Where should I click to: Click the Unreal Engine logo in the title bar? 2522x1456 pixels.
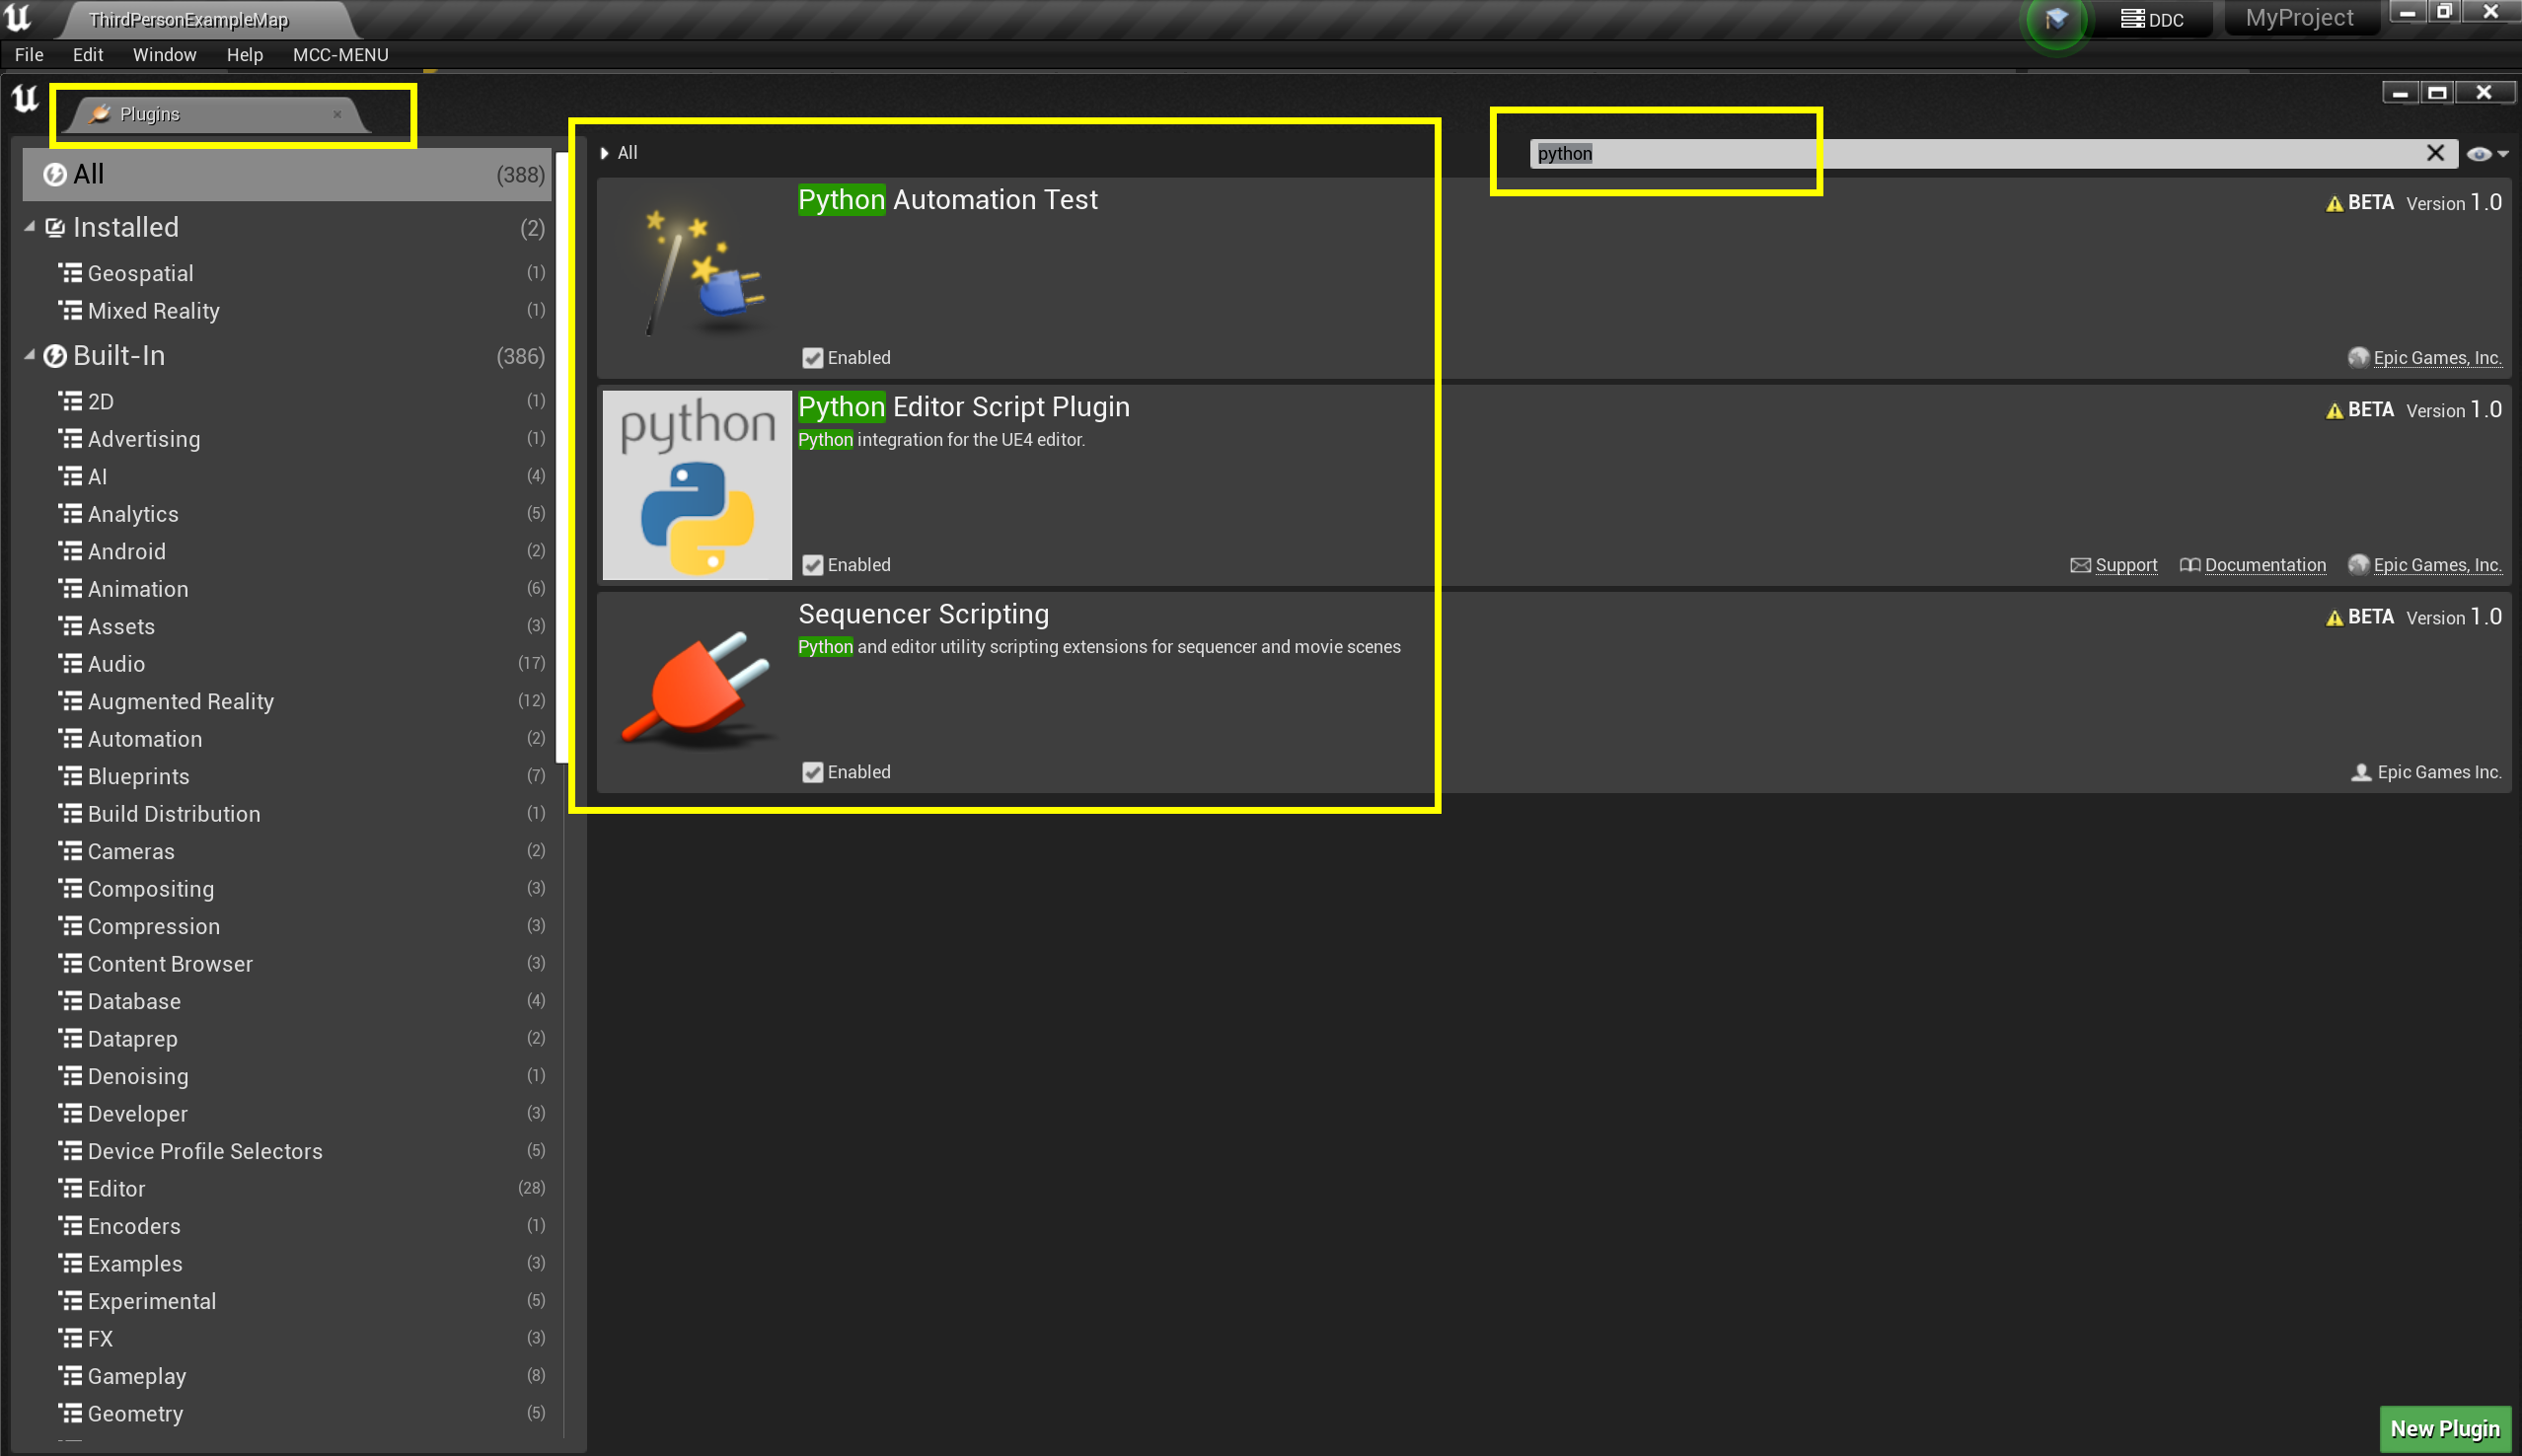point(19,18)
